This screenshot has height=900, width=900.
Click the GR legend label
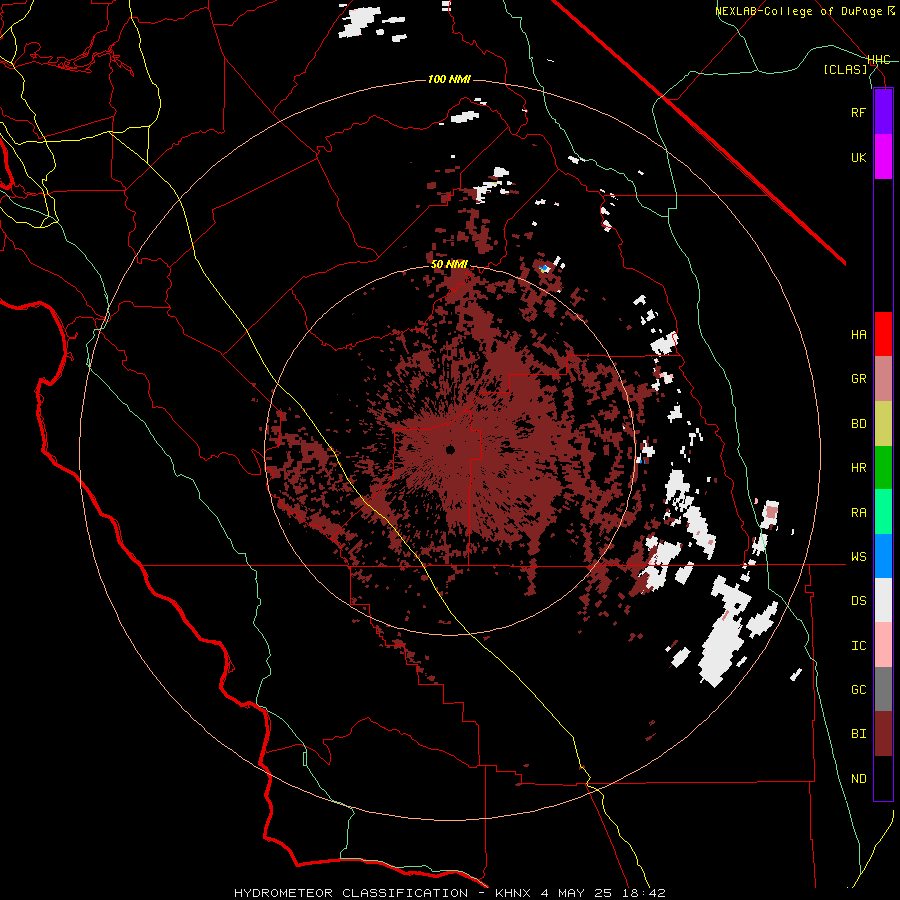pyautogui.click(x=858, y=379)
